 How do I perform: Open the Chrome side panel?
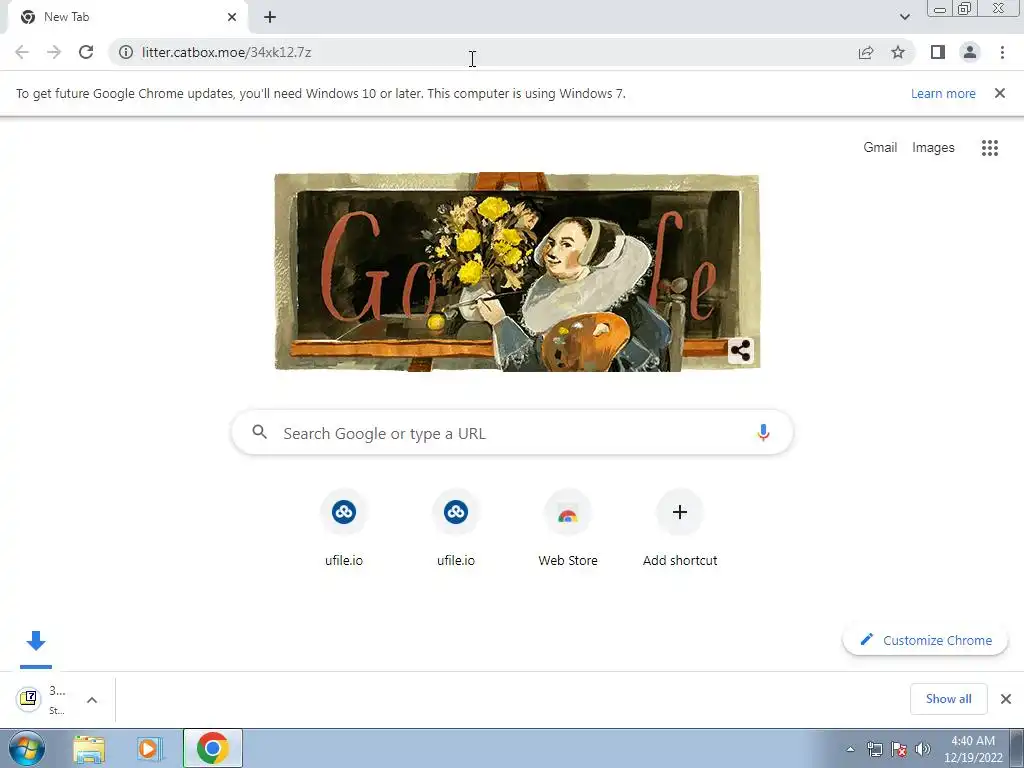click(x=938, y=52)
